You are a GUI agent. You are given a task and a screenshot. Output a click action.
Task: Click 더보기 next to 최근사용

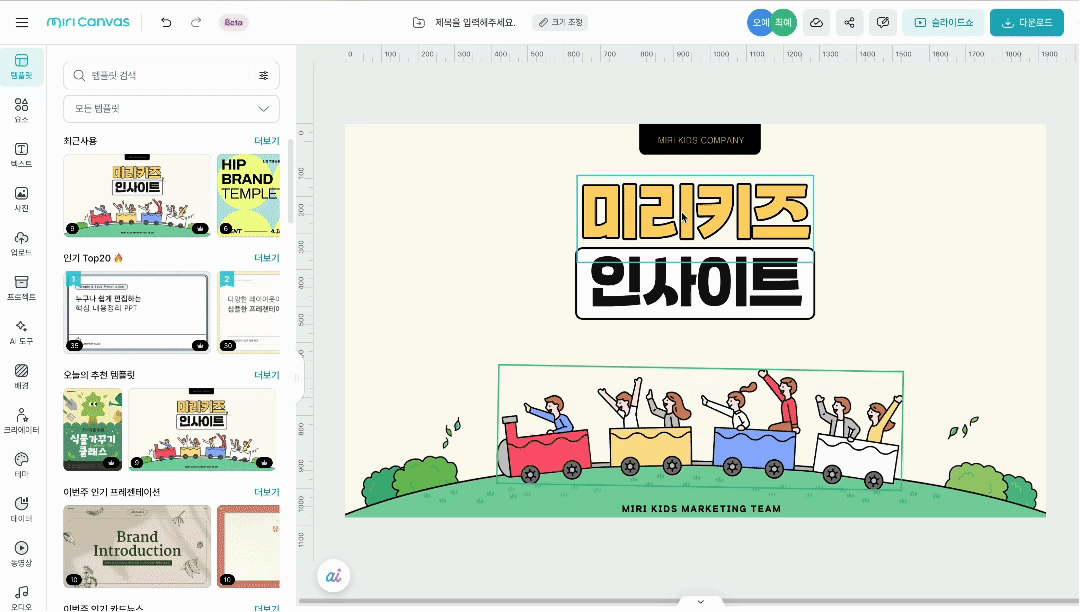tap(267, 141)
